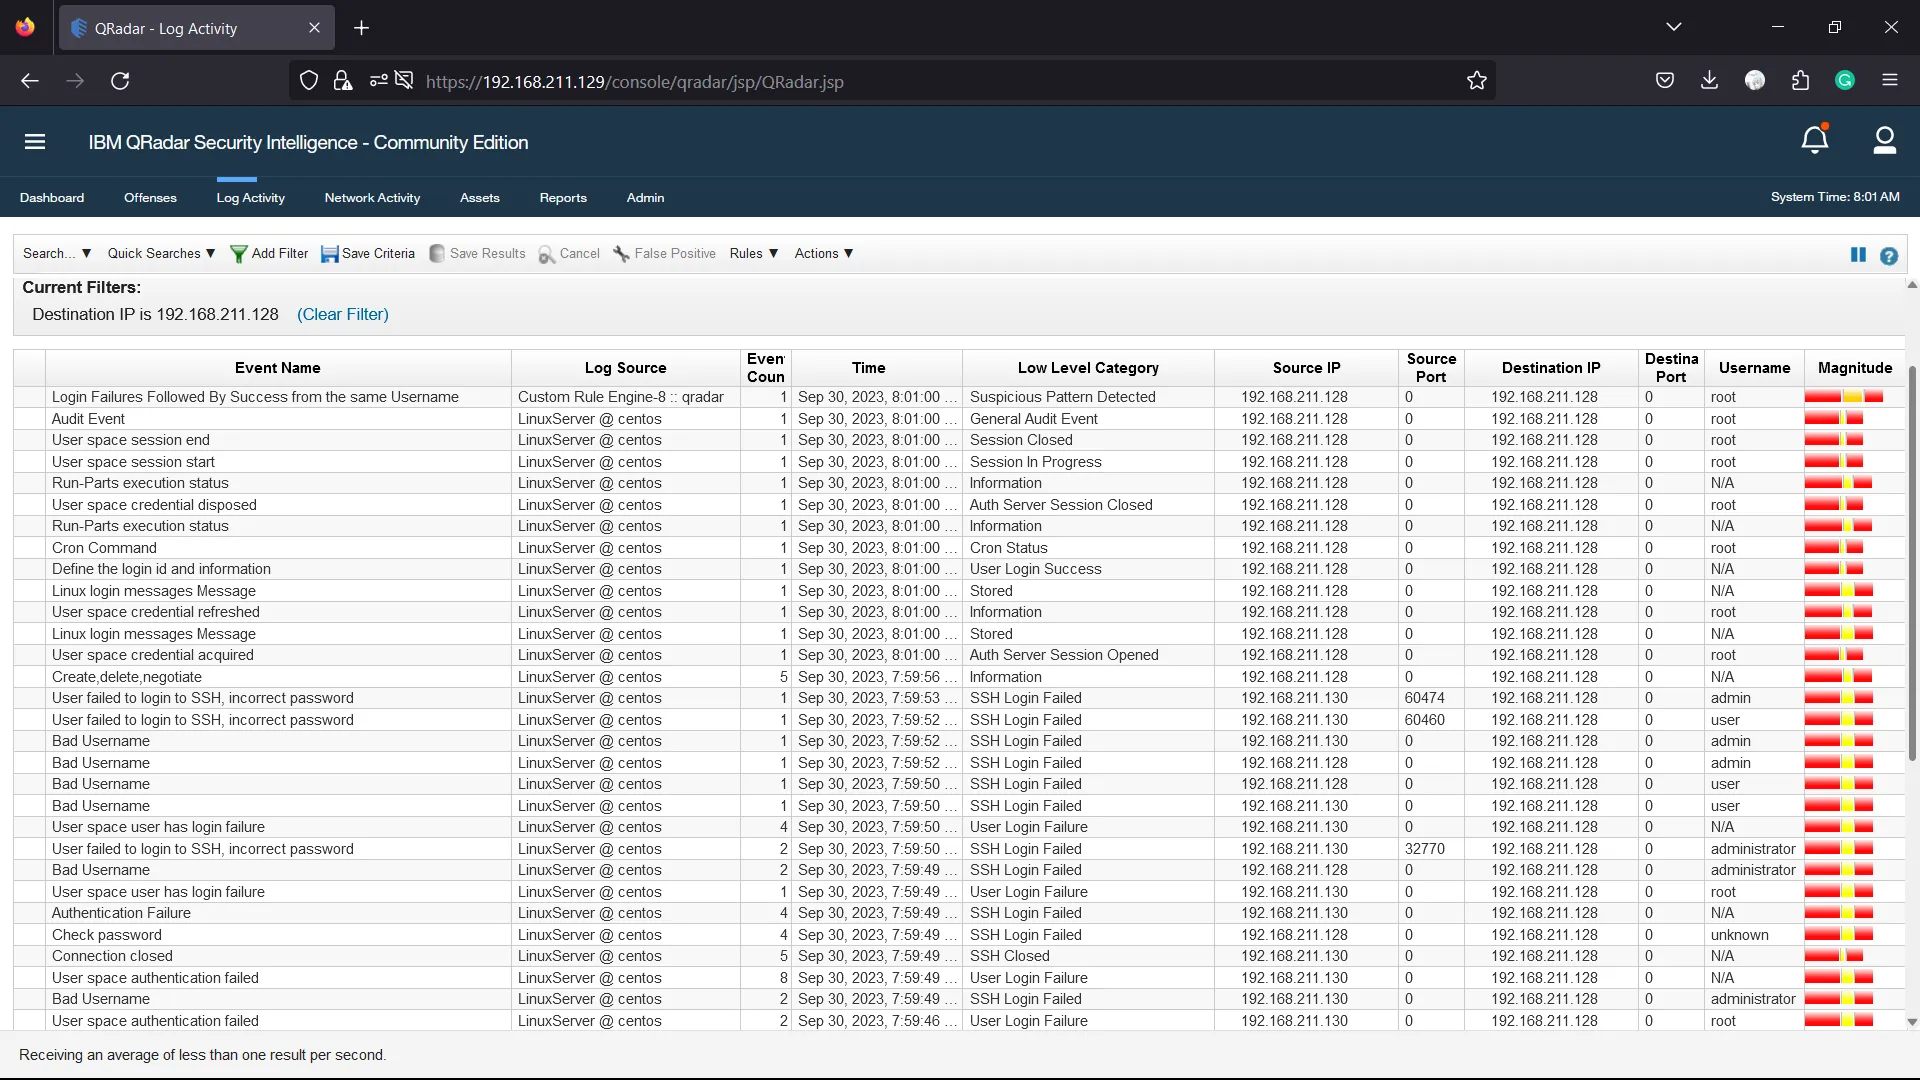The height and width of the screenshot is (1080, 1920).
Task: Click the Offenses menu item
Action: [149, 196]
